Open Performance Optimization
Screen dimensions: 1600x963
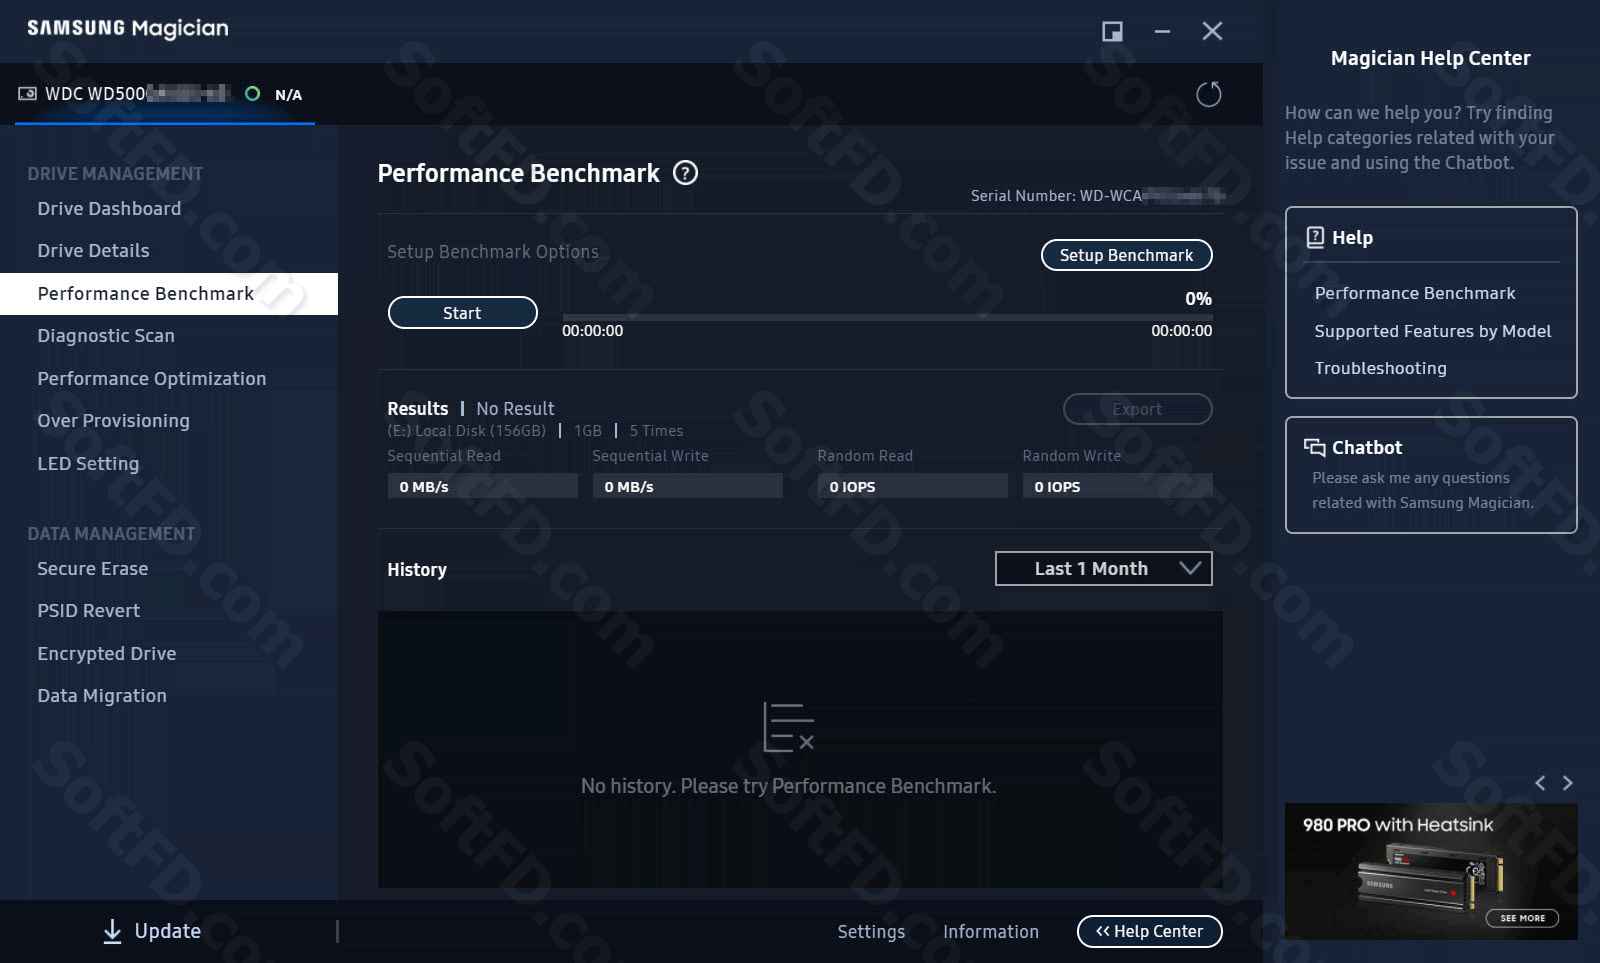point(152,379)
